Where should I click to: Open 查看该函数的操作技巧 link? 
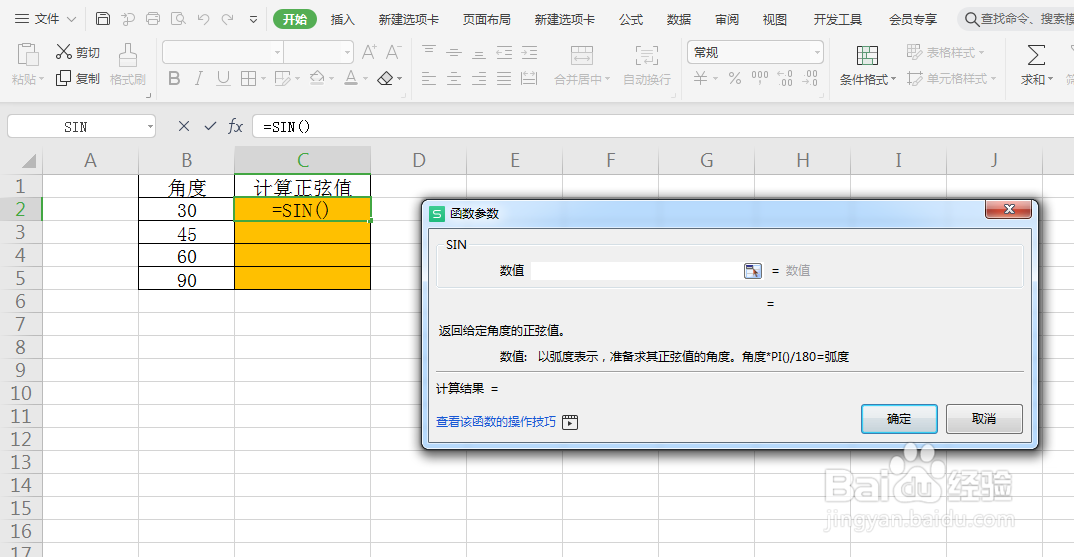tap(496, 422)
